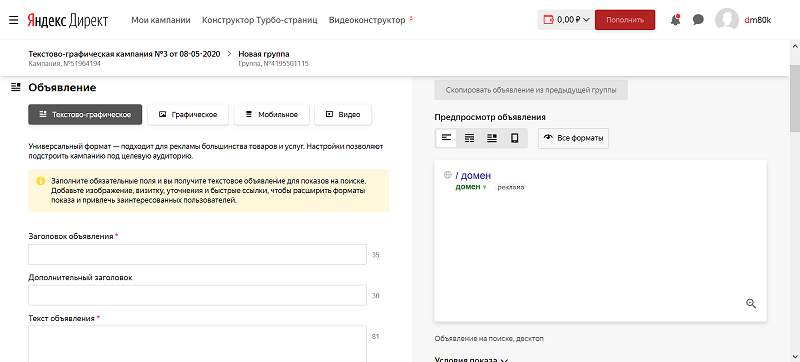Click the '/ домен' preview headline

click(x=473, y=175)
